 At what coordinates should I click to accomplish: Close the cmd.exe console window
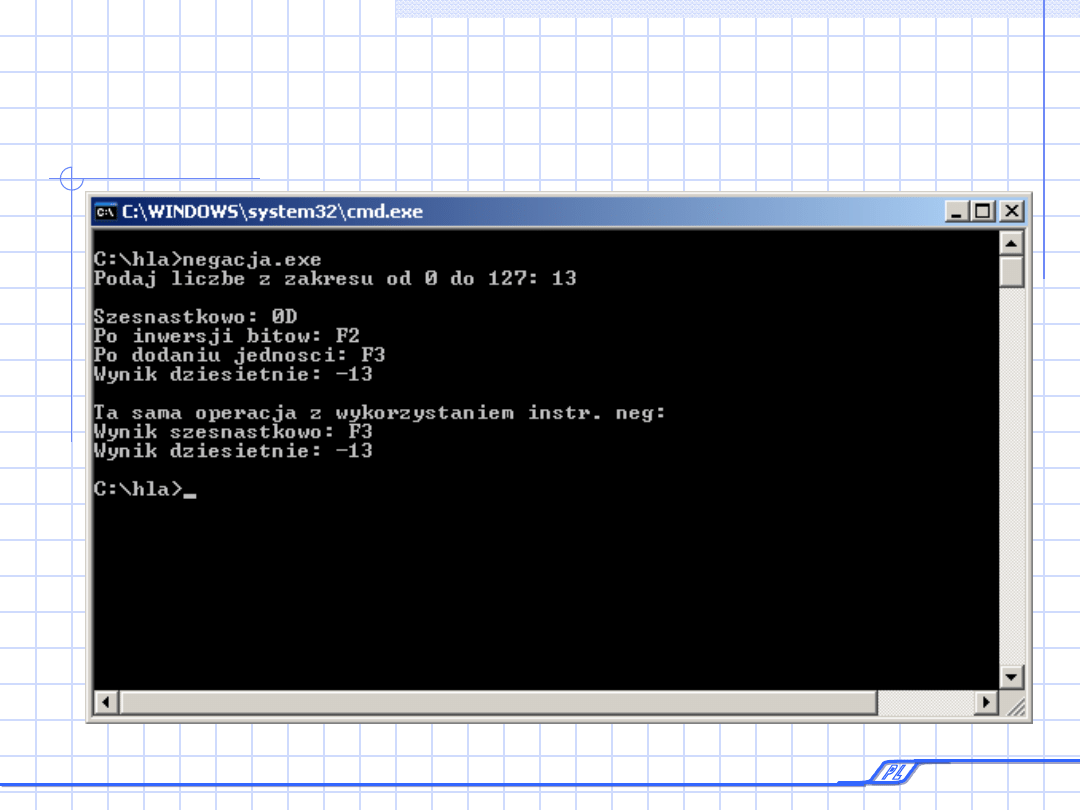click(1012, 212)
